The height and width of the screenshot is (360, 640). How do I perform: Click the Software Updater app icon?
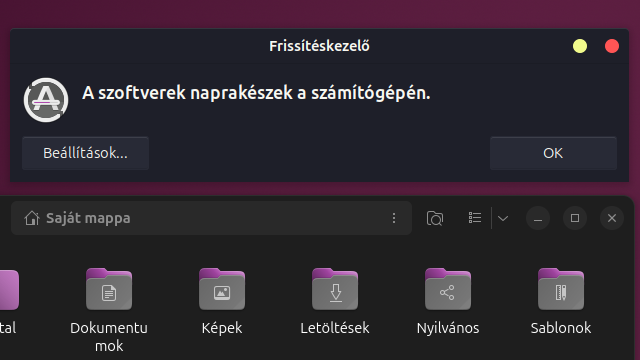tap(46, 100)
